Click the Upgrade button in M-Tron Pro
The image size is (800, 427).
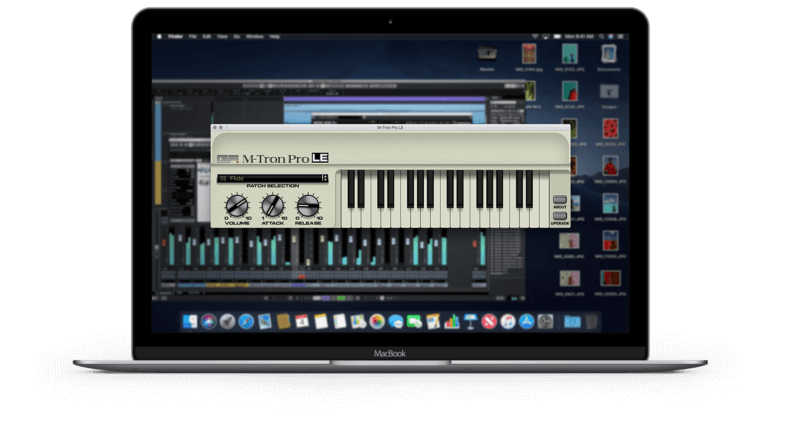560,216
